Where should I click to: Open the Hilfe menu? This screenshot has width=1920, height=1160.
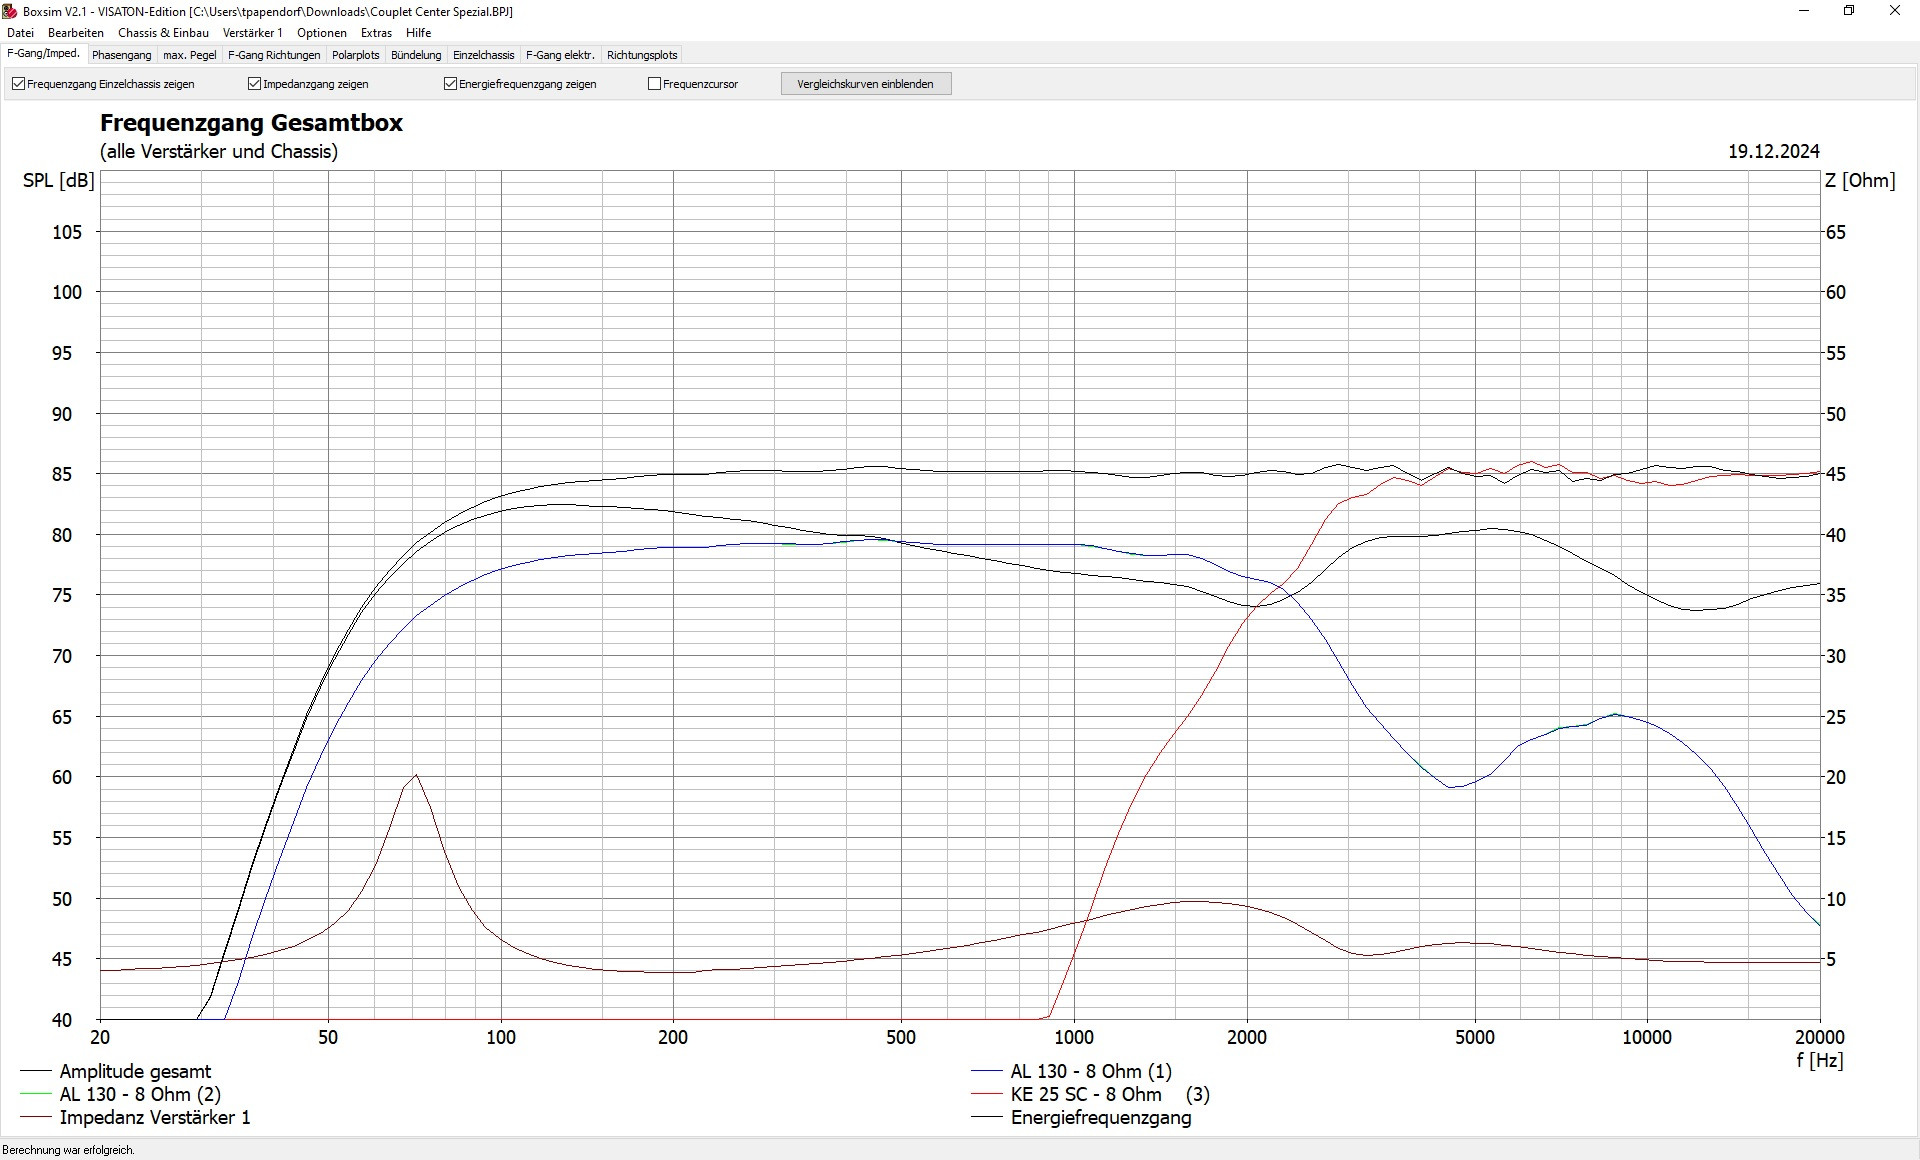coord(418,33)
